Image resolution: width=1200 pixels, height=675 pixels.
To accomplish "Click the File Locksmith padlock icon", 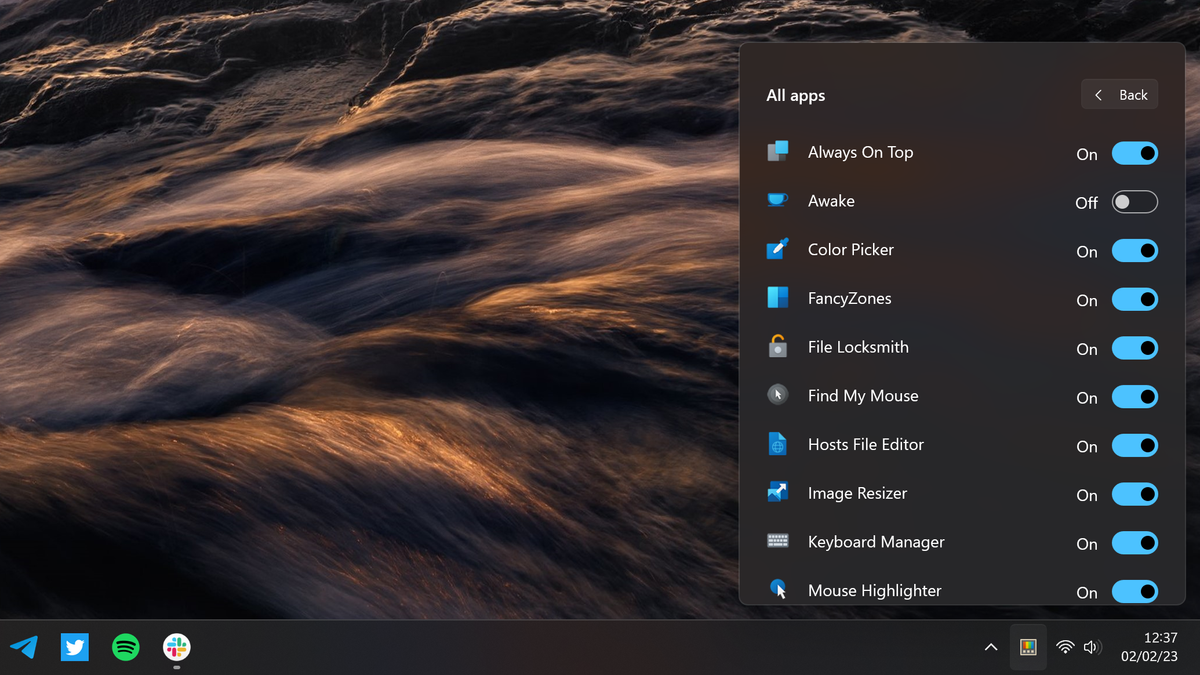I will click(x=778, y=347).
